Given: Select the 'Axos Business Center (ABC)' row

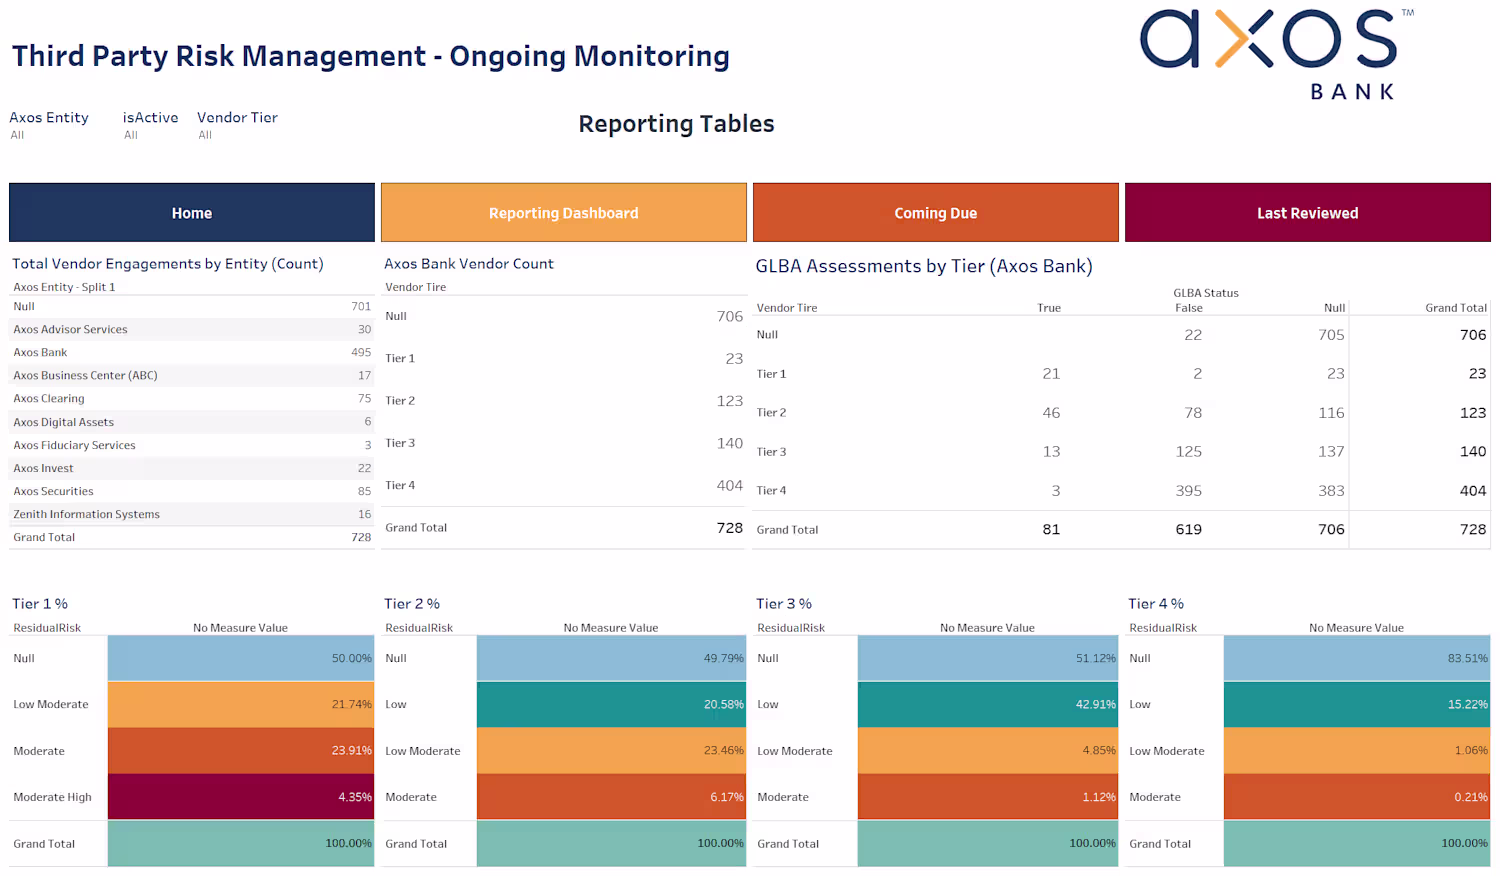Looking at the screenshot, I should click(192, 375).
